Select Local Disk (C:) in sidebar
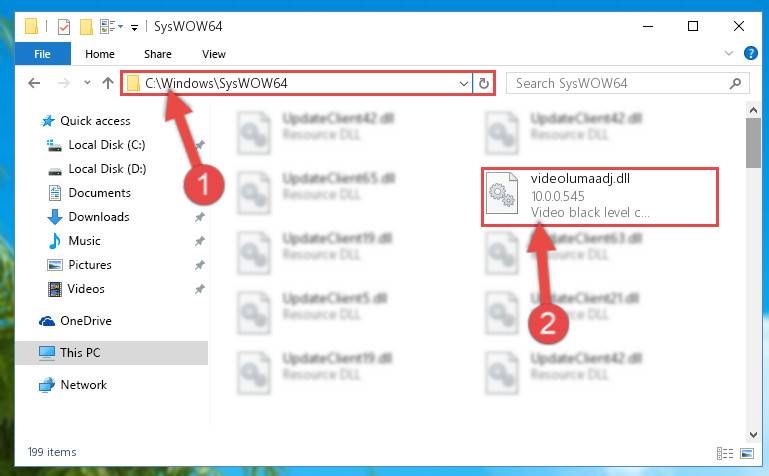 107,145
